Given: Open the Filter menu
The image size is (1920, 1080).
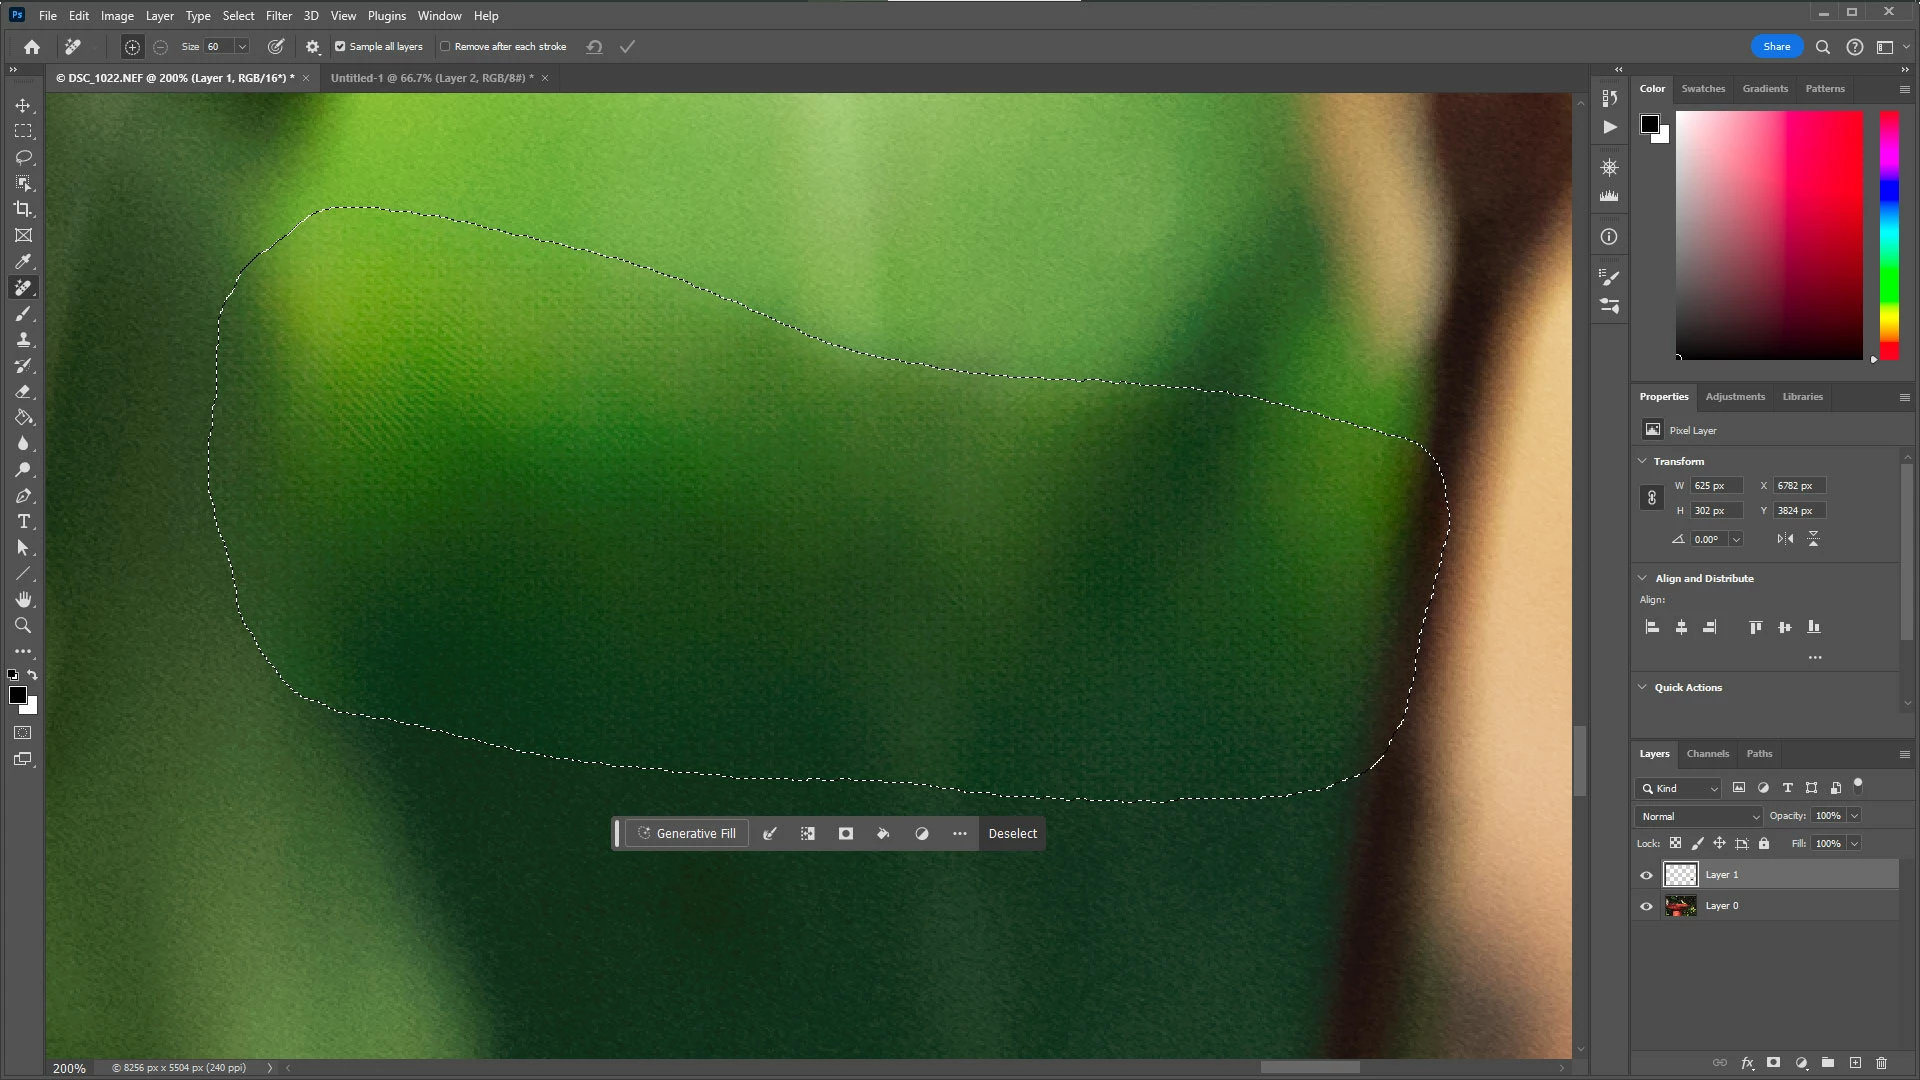Looking at the screenshot, I should coord(278,16).
